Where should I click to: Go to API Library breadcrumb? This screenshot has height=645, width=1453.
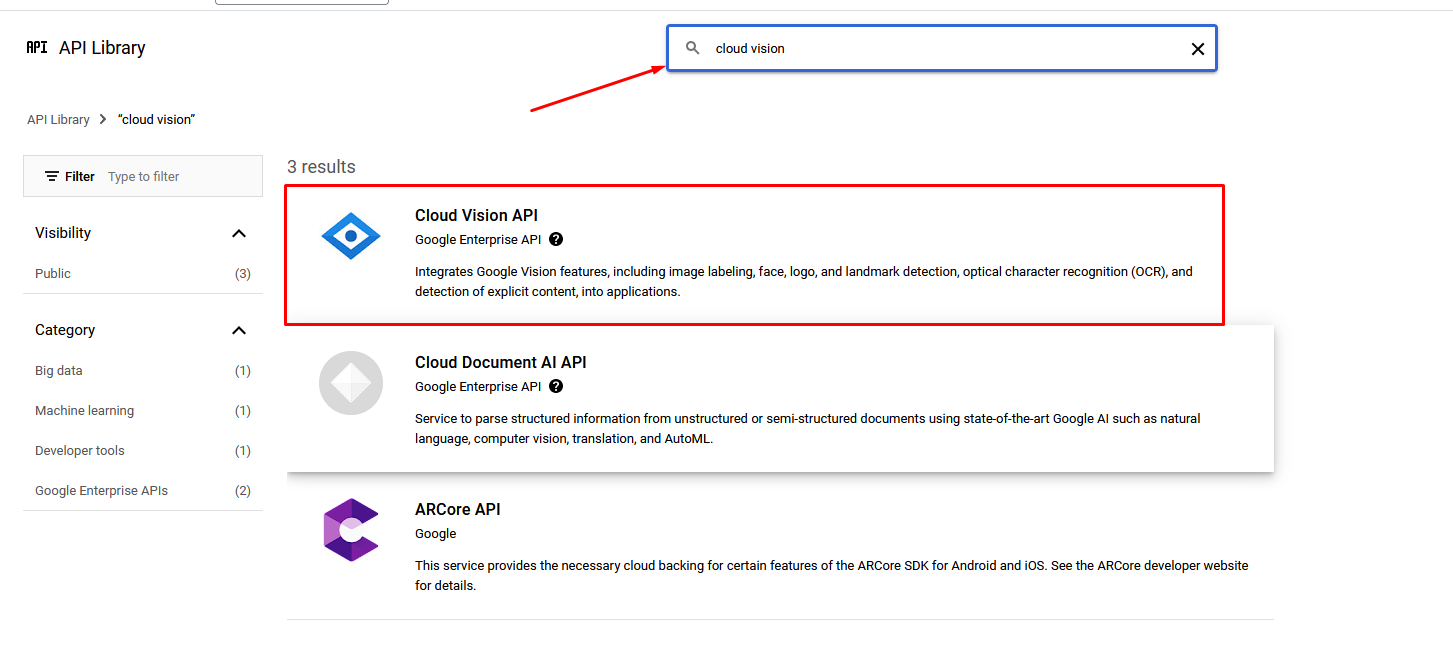tap(58, 119)
